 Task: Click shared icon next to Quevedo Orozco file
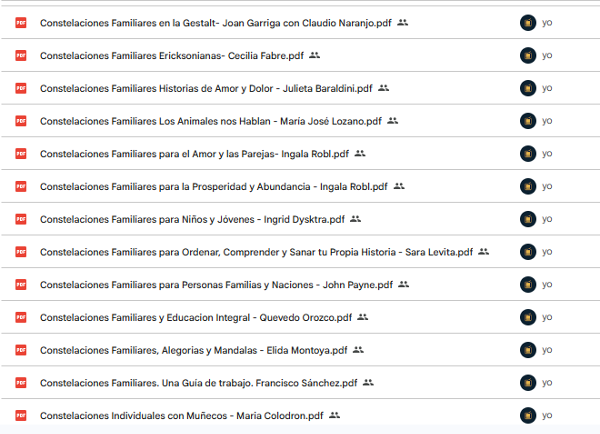363,317
